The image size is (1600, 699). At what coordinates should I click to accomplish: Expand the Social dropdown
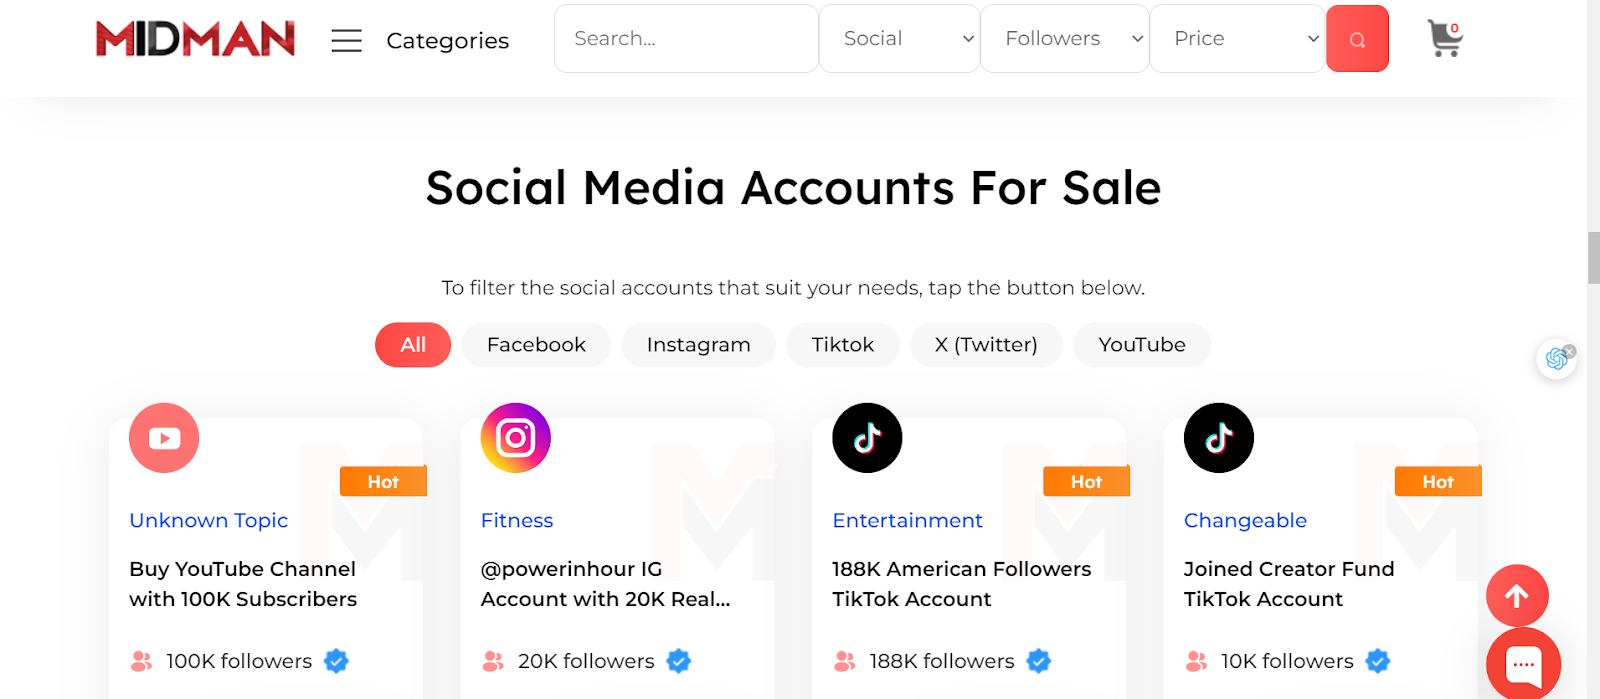899,39
